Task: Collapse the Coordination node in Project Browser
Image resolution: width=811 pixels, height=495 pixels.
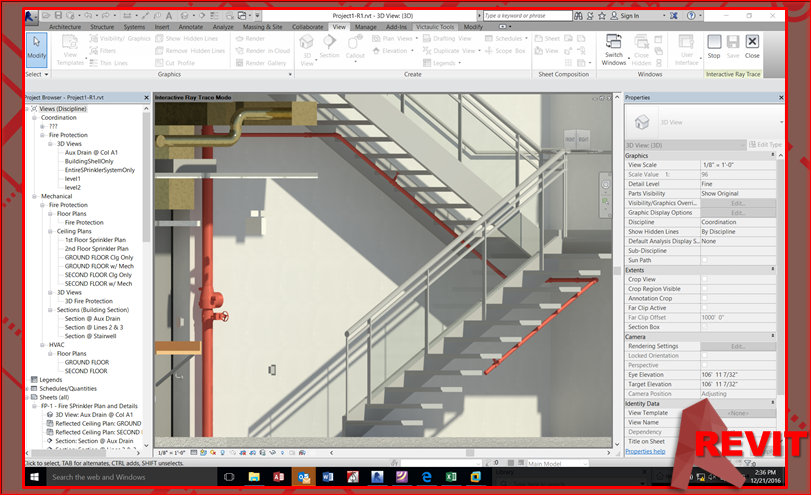Action: (36, 117)
